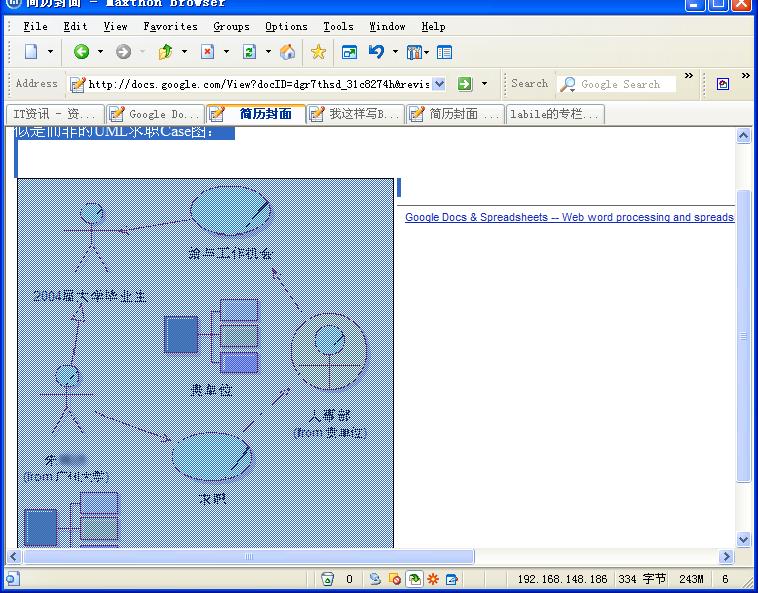Select the active 简历封面 tab
This screenshot has height=593, width=758.
point(256,114)
